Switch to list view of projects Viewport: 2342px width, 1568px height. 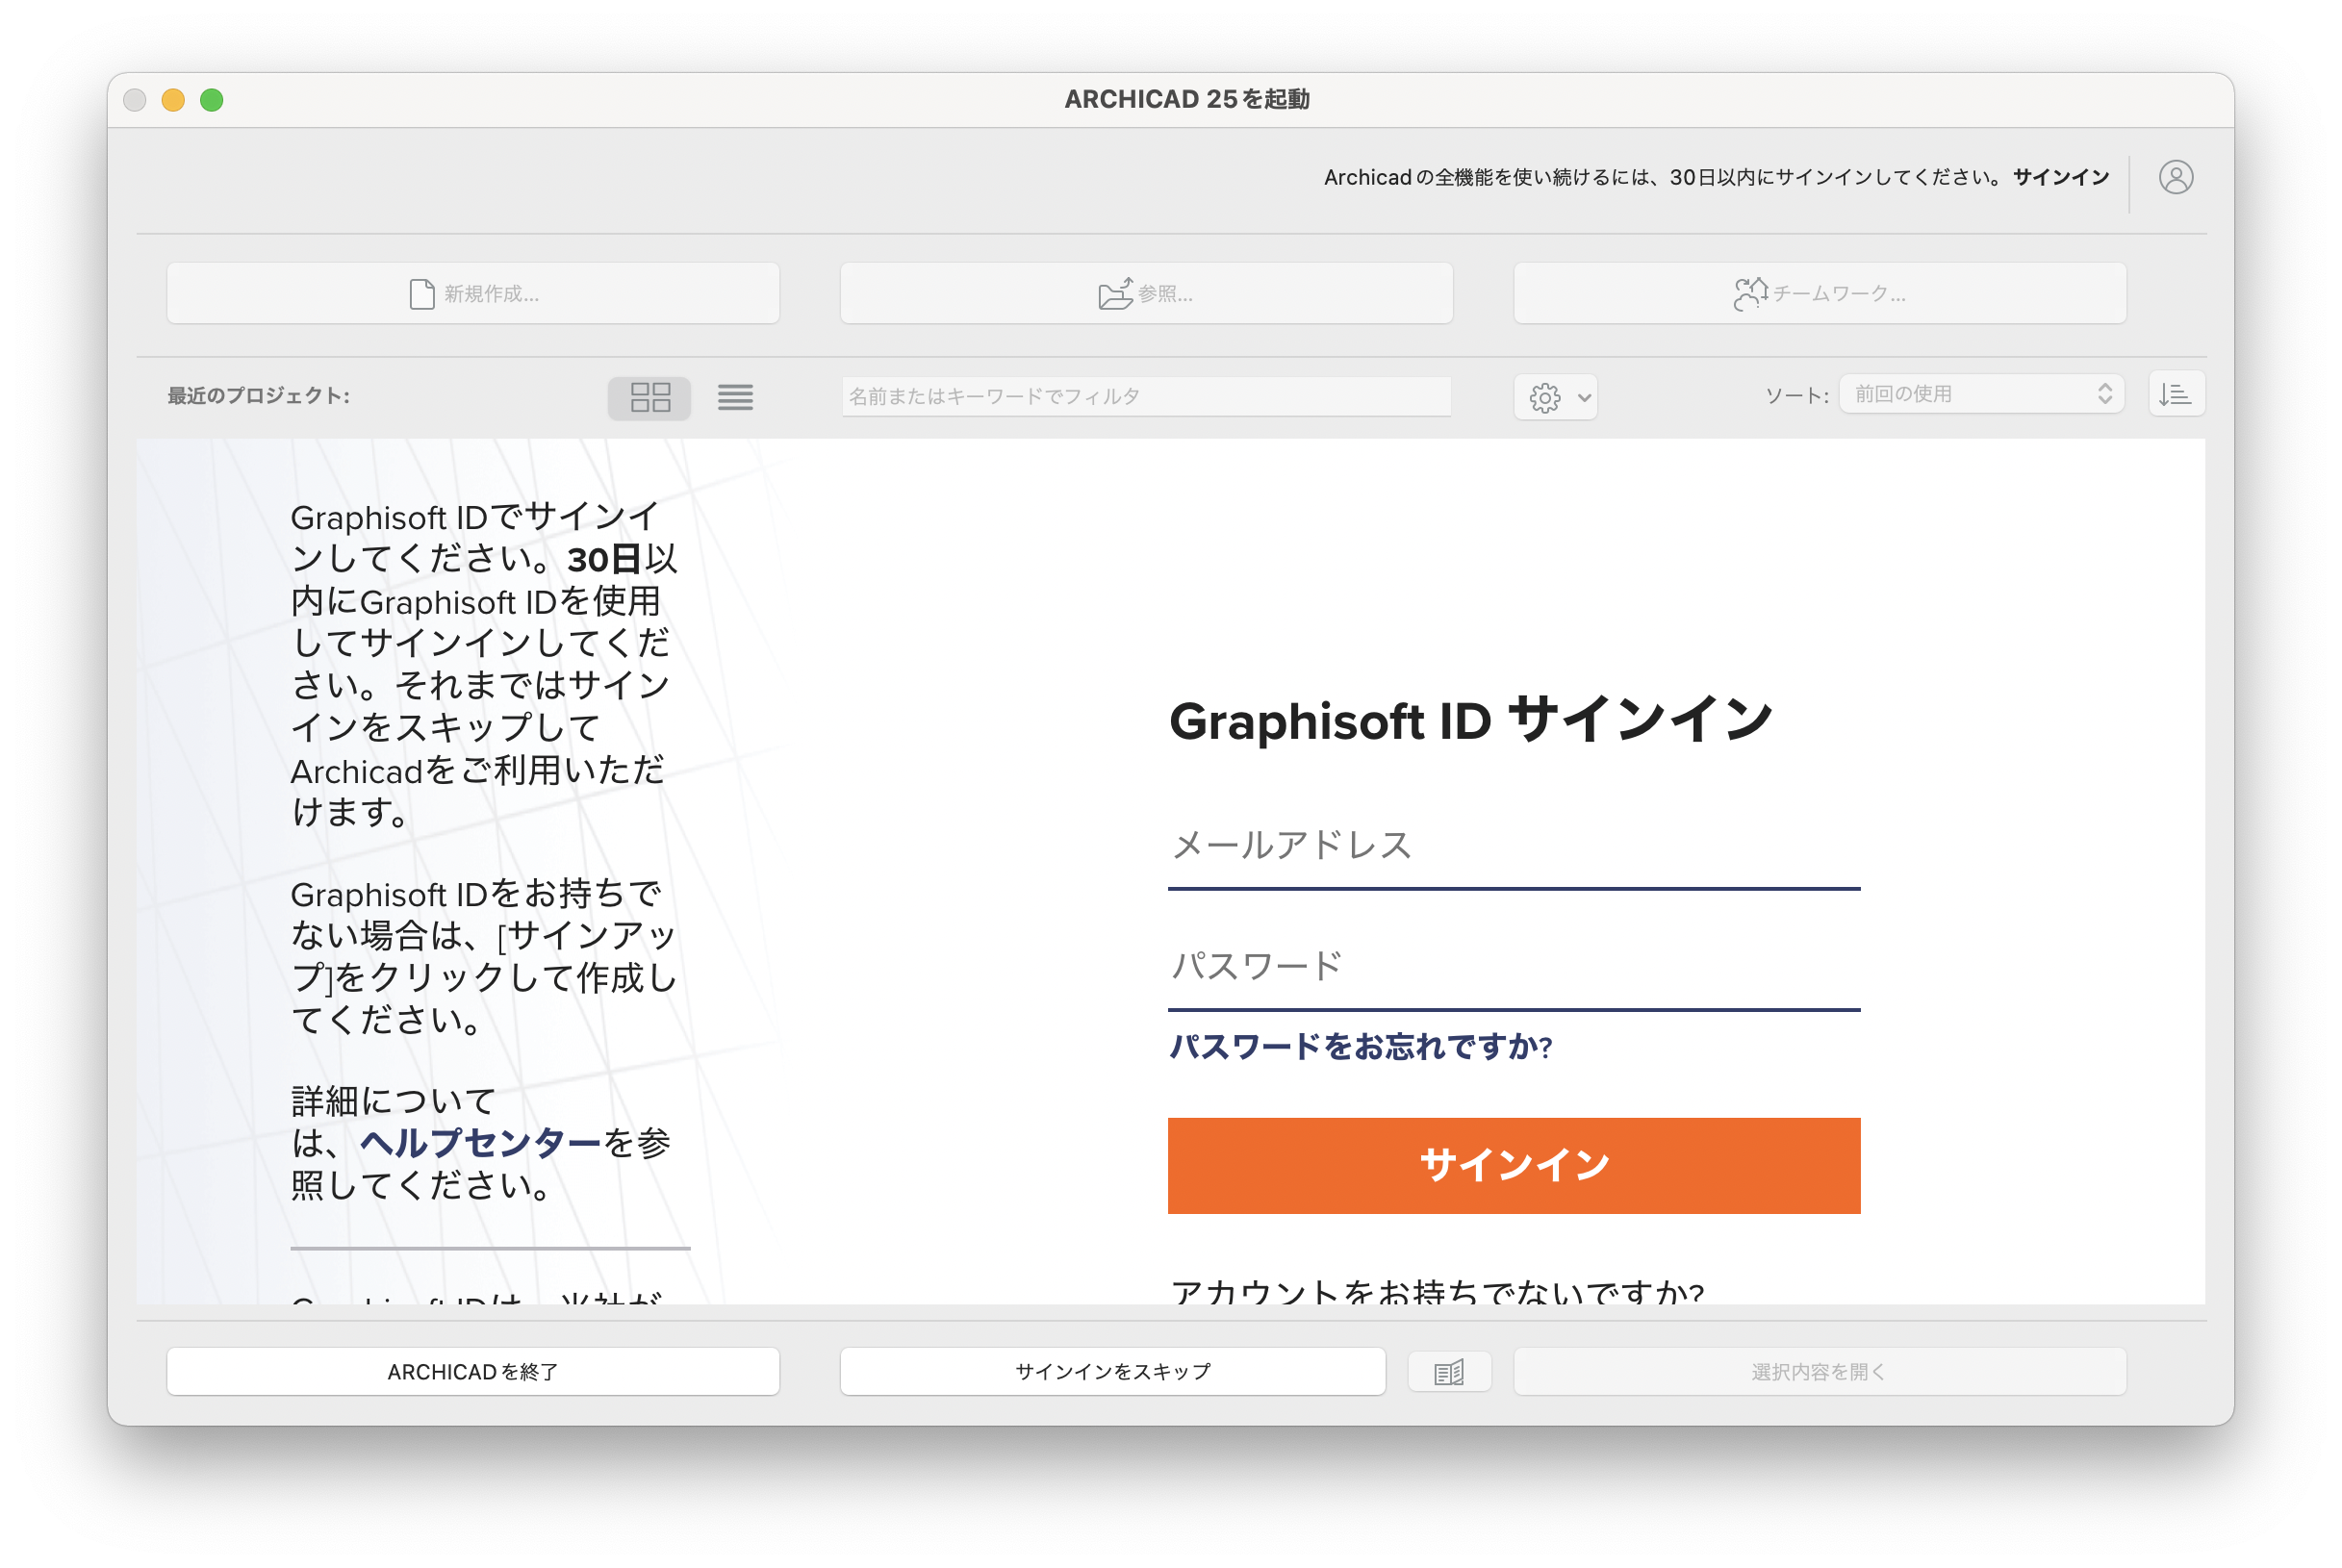click(x=735, y=397)
